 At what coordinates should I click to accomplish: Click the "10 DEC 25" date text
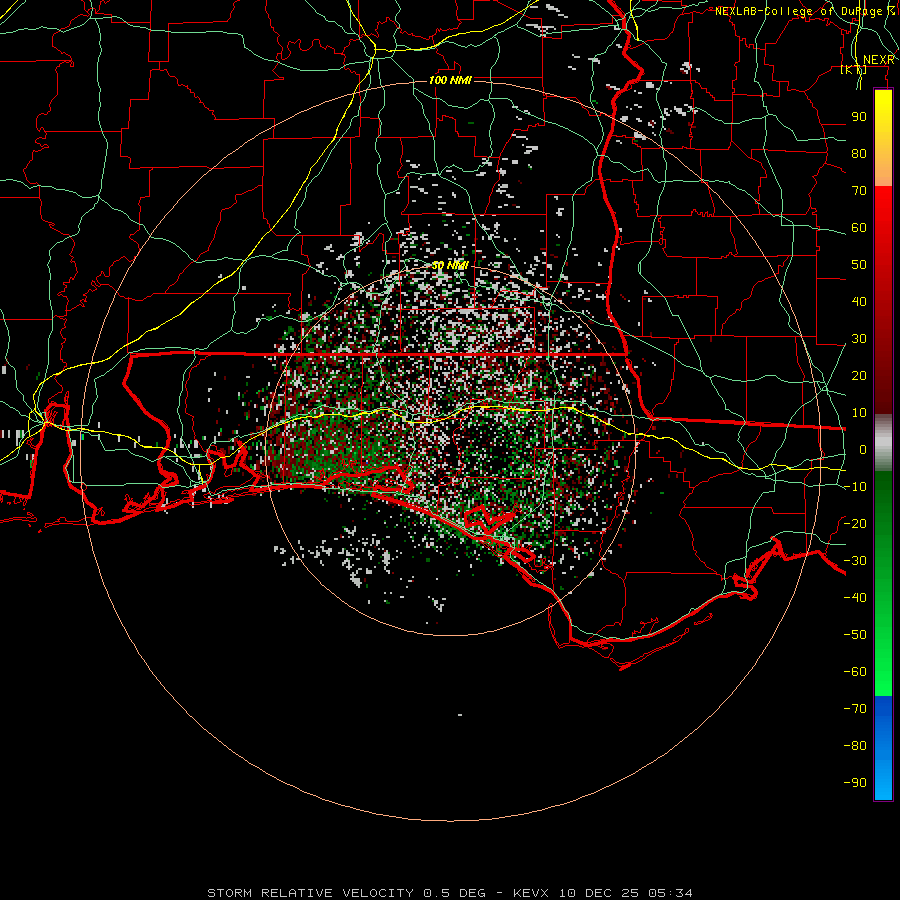click(599, 893)
